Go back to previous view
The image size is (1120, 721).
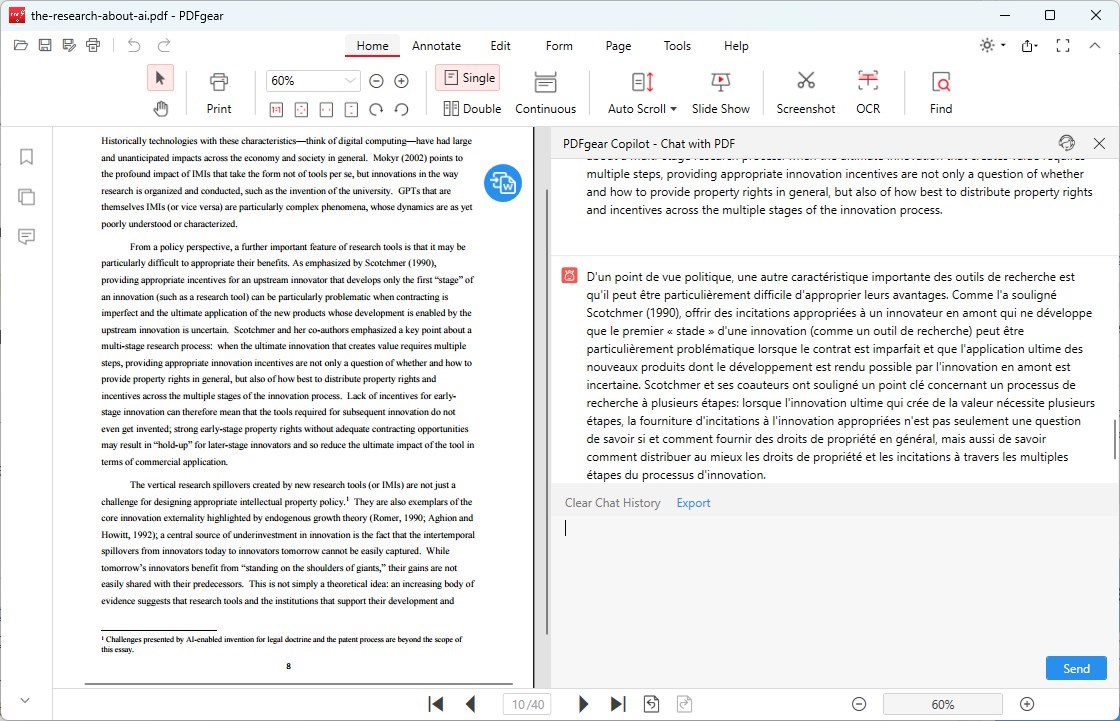(651, 704)
